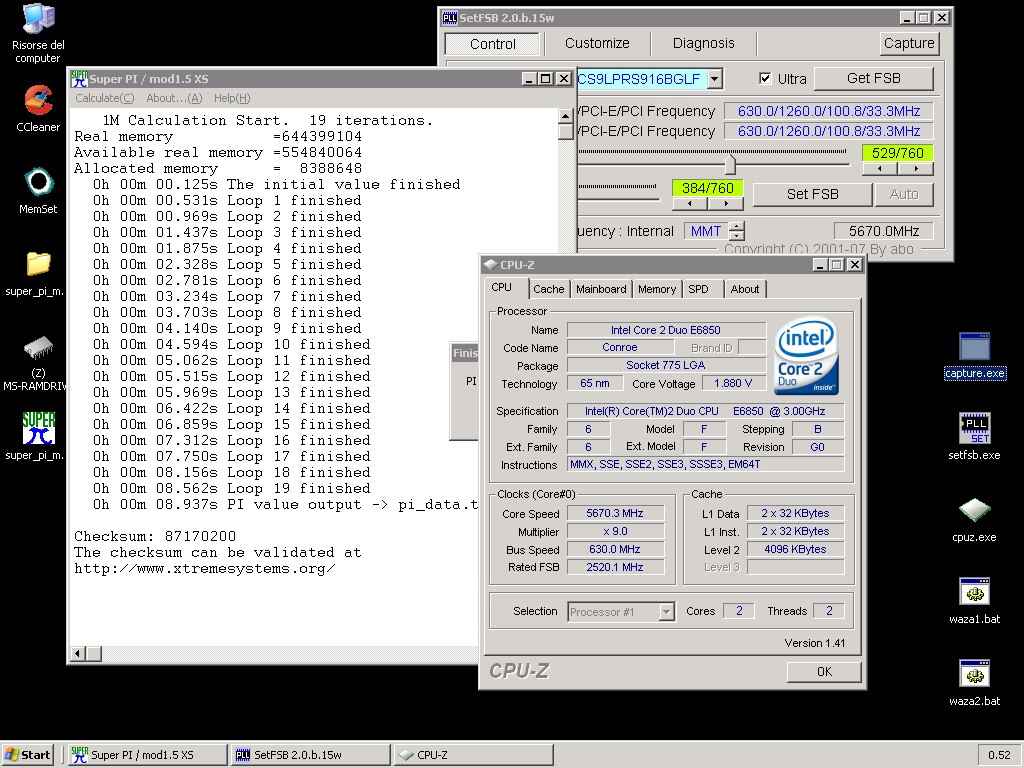Click the Intel Core 2 Duo E6850 name field
Image resolution: width=1024 pixels, height=768 pixels.
[666, 330]
